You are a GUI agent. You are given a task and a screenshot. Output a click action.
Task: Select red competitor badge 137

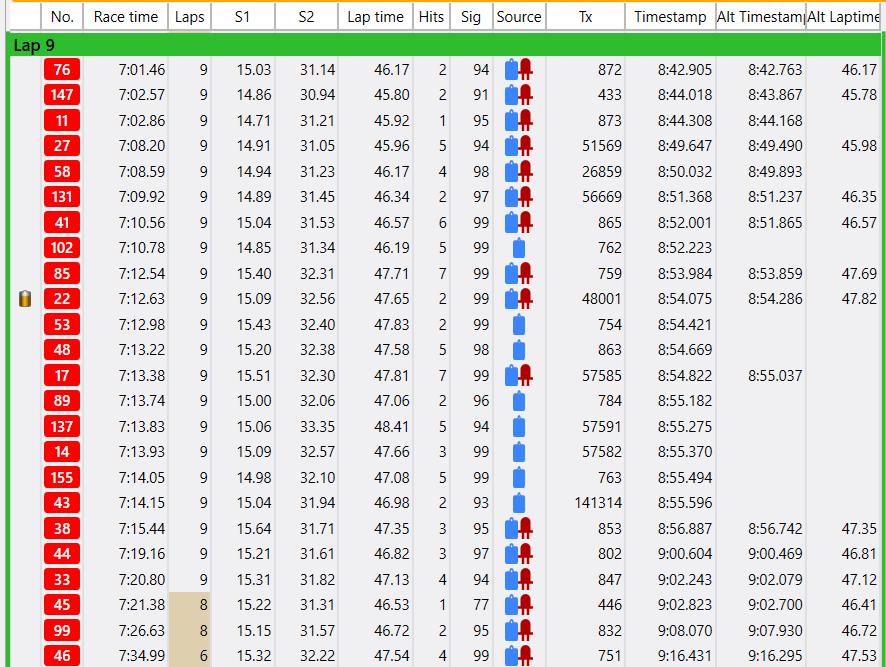pyautogui.click(x=62, y=427)
